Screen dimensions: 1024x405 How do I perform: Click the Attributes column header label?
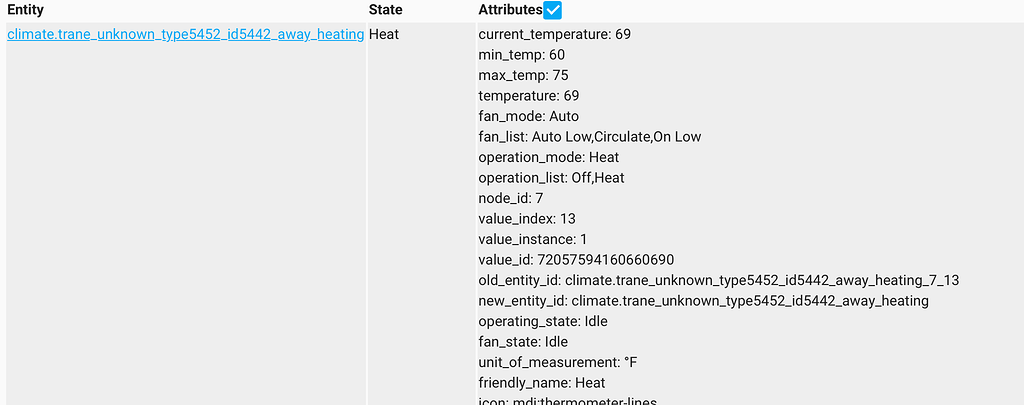tap(509, 10)
